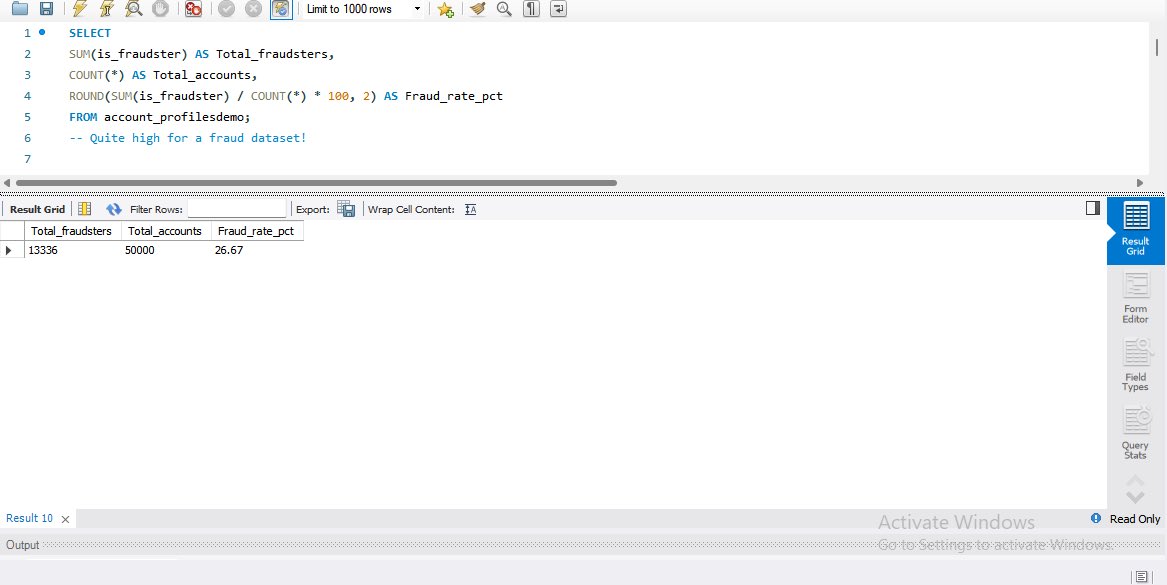
Task: Click the blue statement marker on line 1
Action: pos(42,32)
